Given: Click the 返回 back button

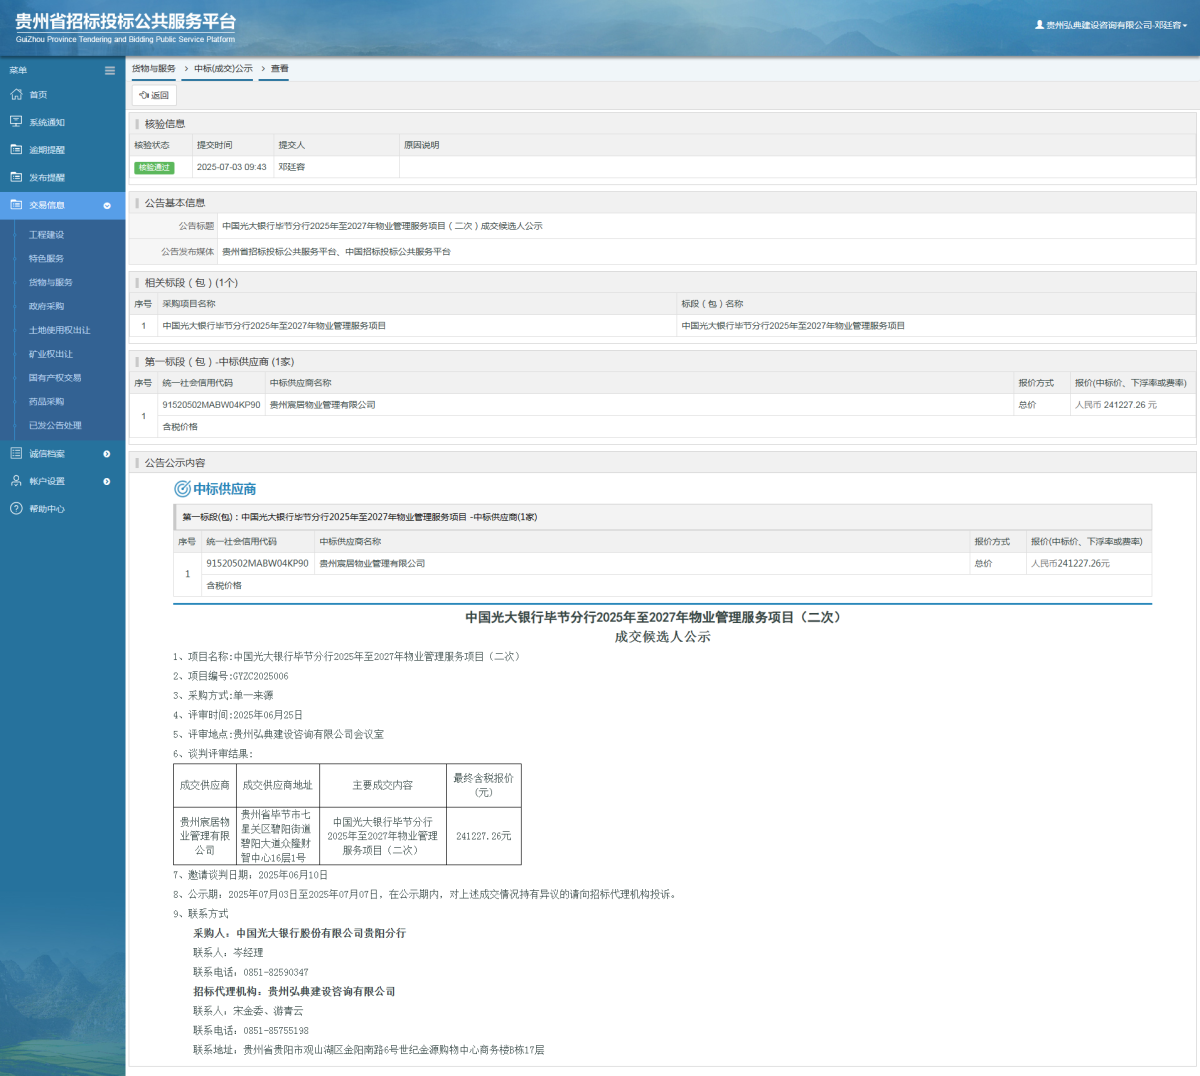Looking at the screenshot, I should (154, 95).
